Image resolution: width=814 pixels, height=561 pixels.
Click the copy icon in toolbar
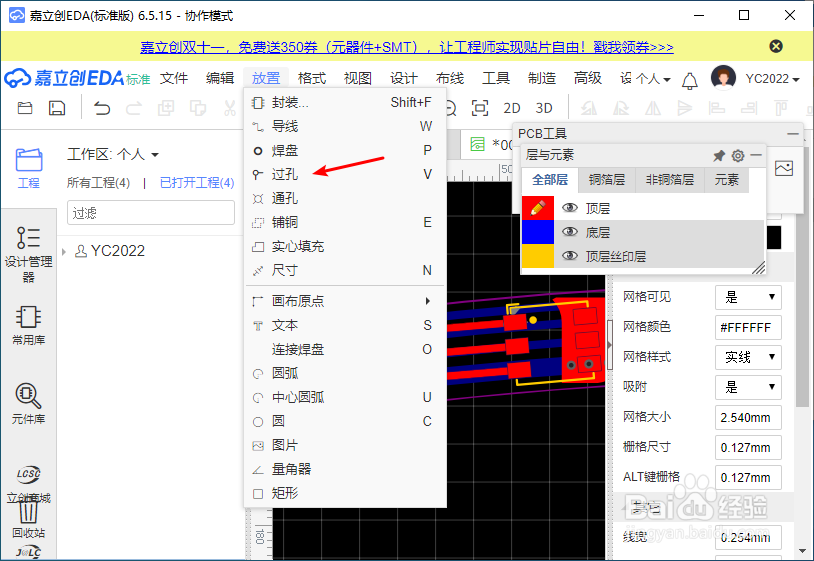tap(198, 108)
